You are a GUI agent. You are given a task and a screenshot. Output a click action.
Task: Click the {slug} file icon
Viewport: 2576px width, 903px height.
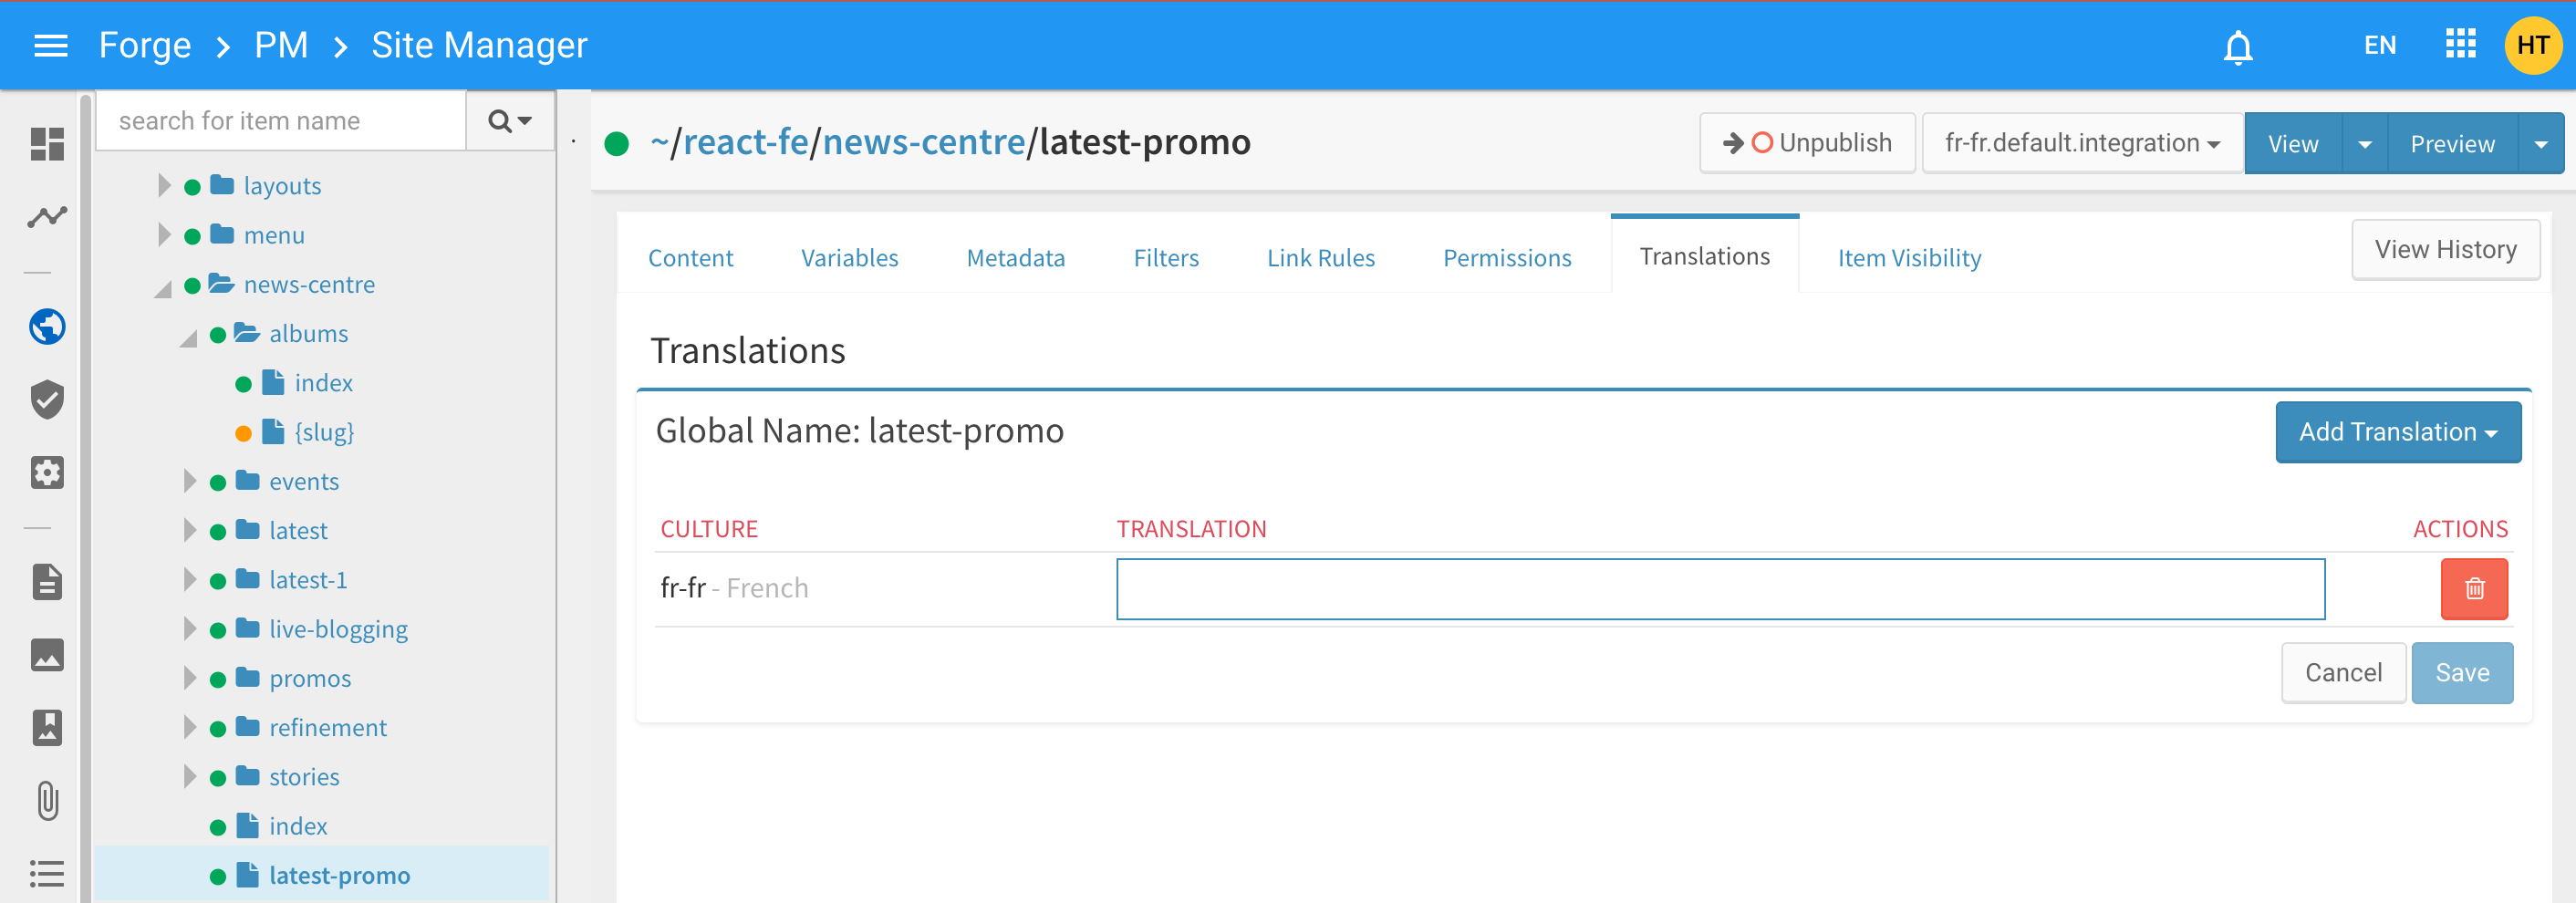tap(273, 431)
